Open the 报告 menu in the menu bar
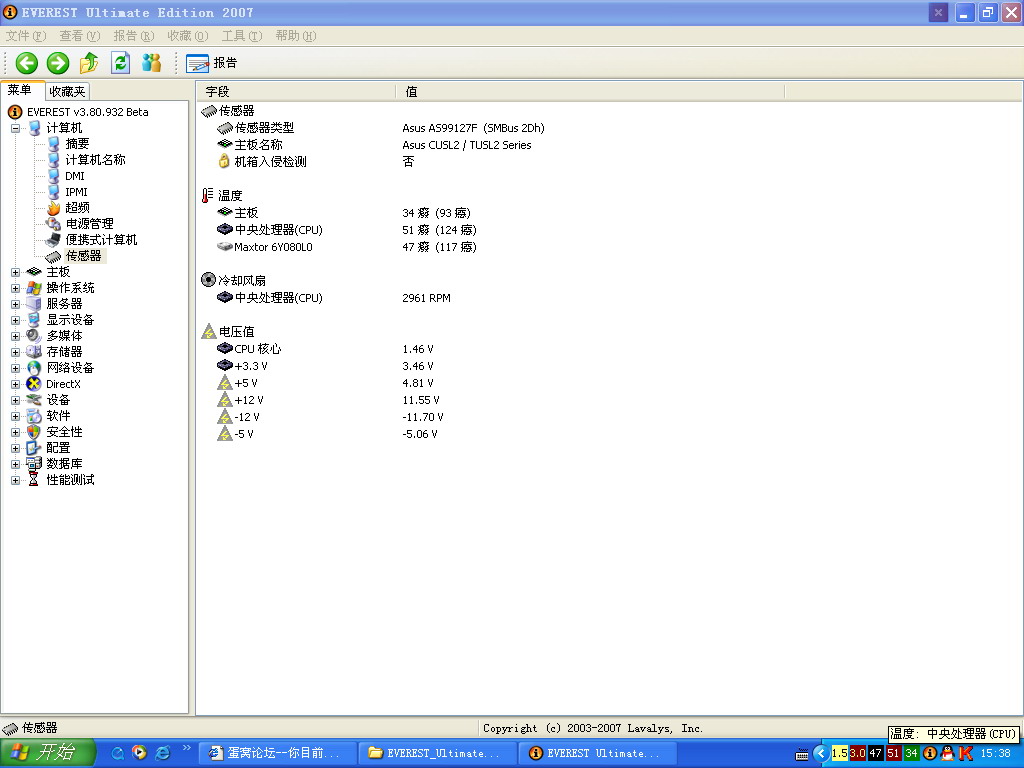 click(134, 36)
